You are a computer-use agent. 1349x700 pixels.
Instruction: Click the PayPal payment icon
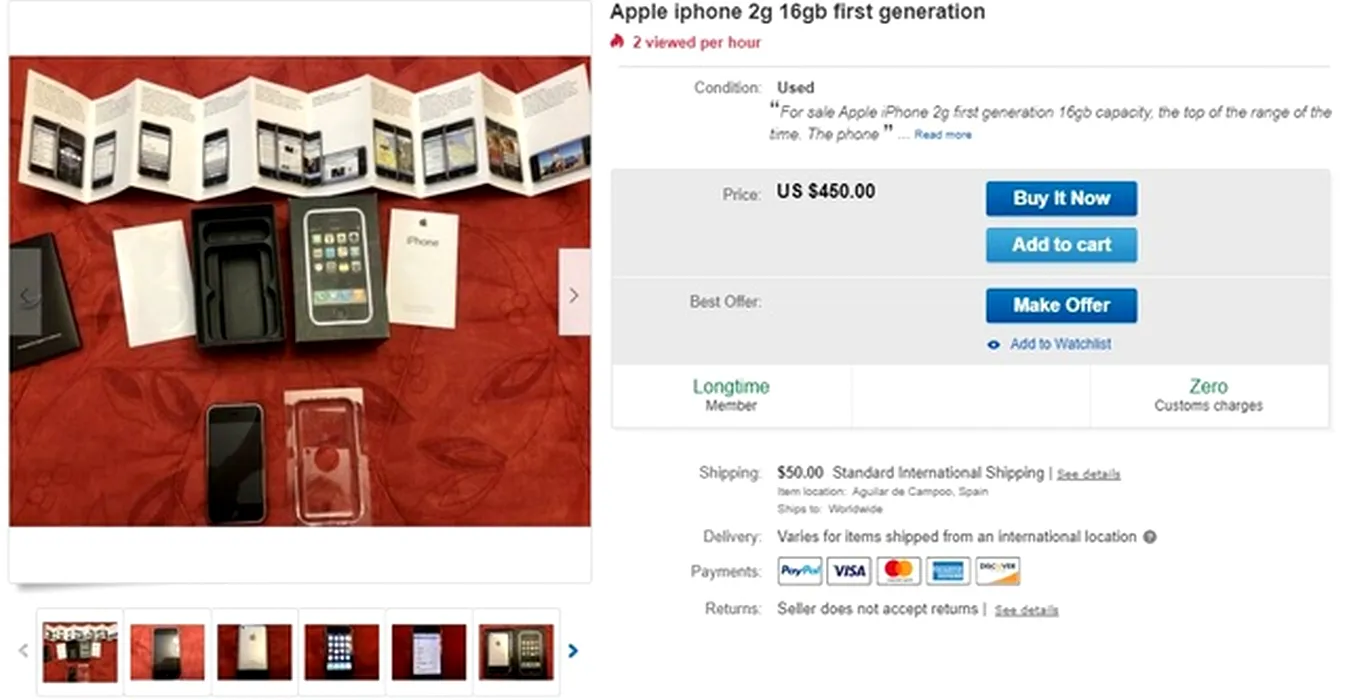(800, 571)
